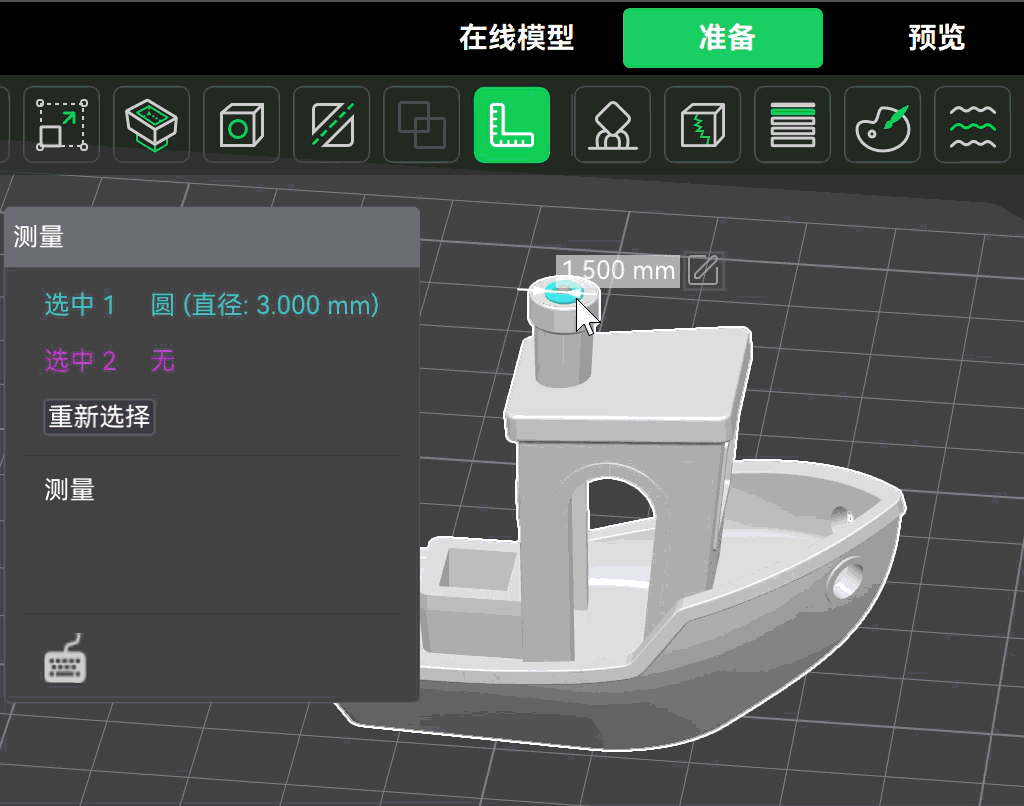1024x806 pixels.
Task: Select the Scale tool icon
Action: click(x=61, y=125)
